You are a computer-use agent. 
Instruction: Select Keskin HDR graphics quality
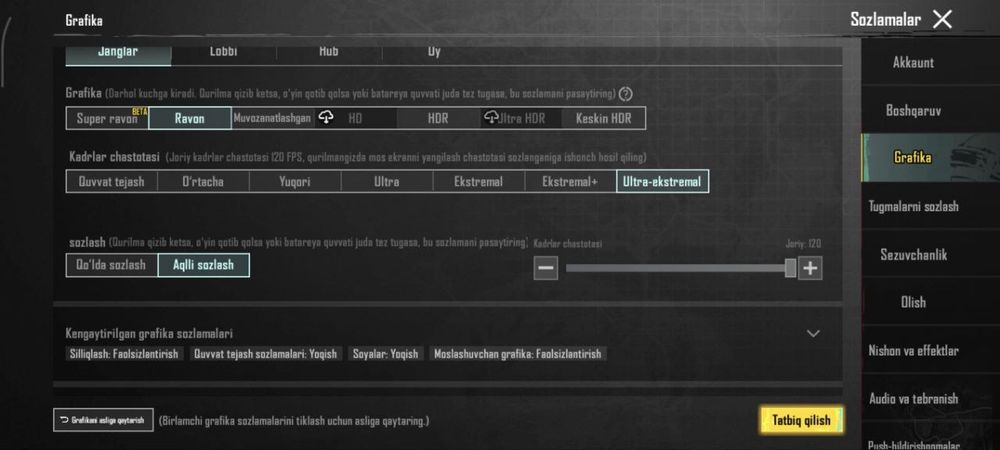coord(603,119)
